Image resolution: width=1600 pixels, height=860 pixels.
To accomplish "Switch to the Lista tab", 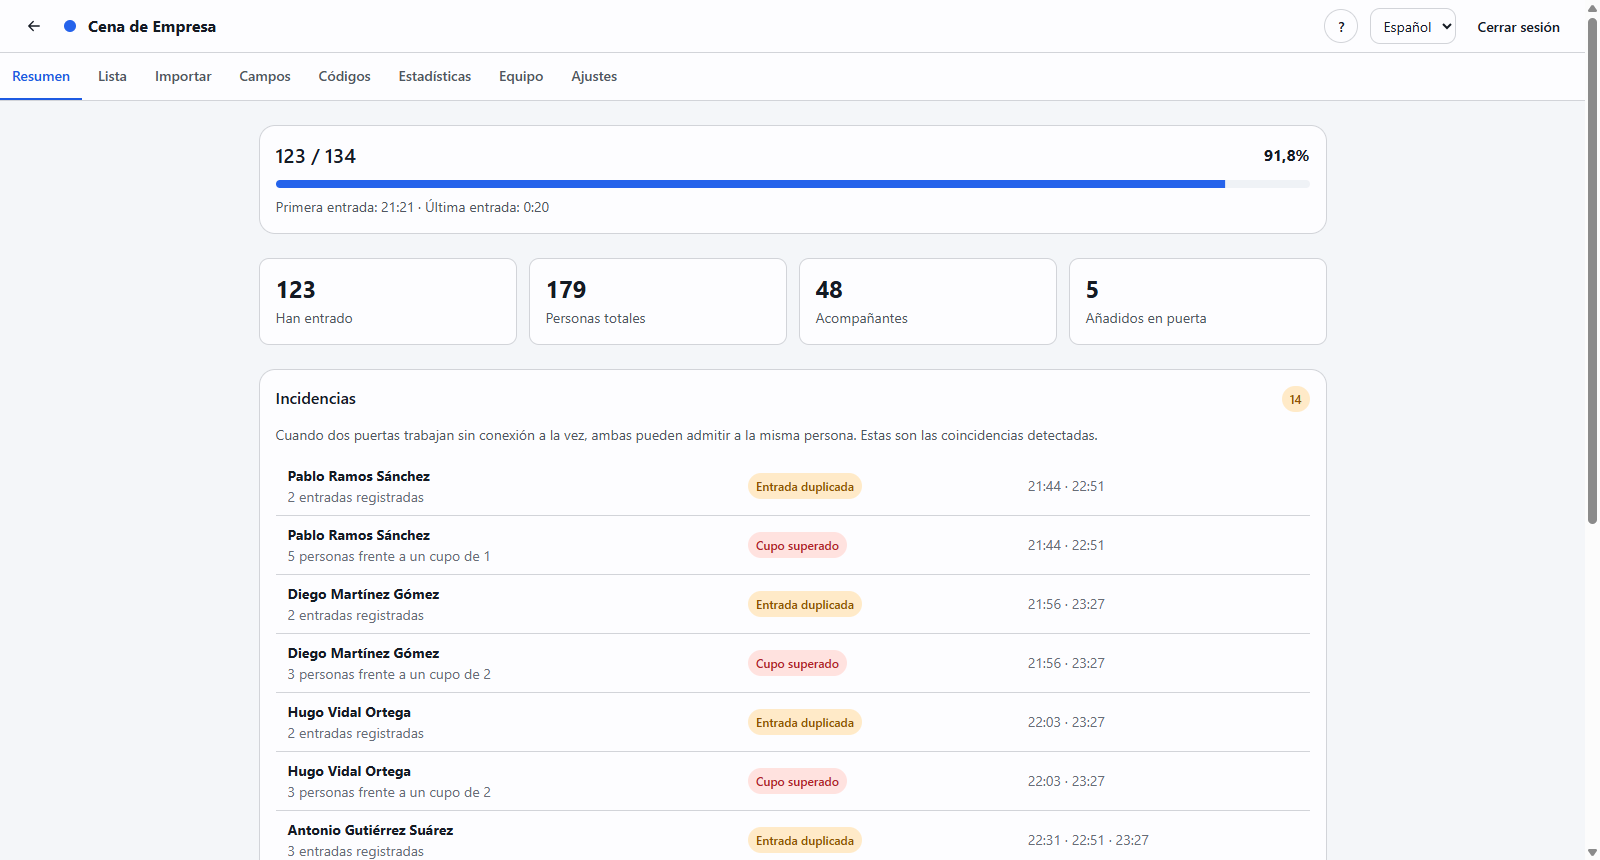I will click(x=112, y=76).
